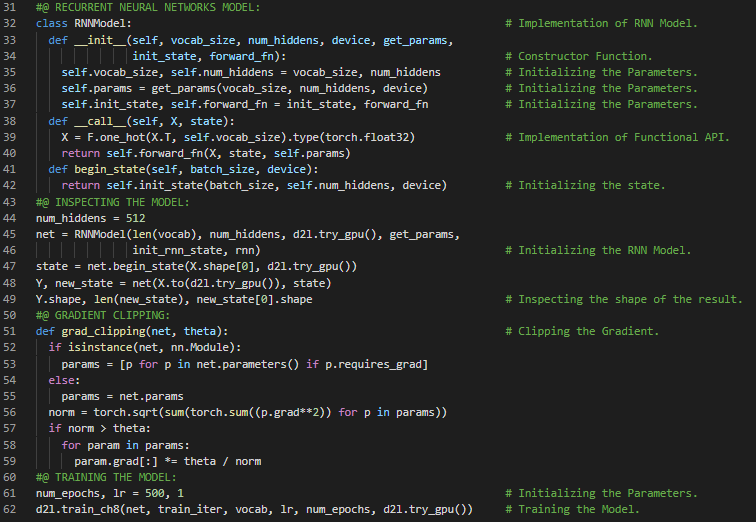
Task: Click line number 44 in the gutter
Action: pyautogui.click(x=13, y=218)
